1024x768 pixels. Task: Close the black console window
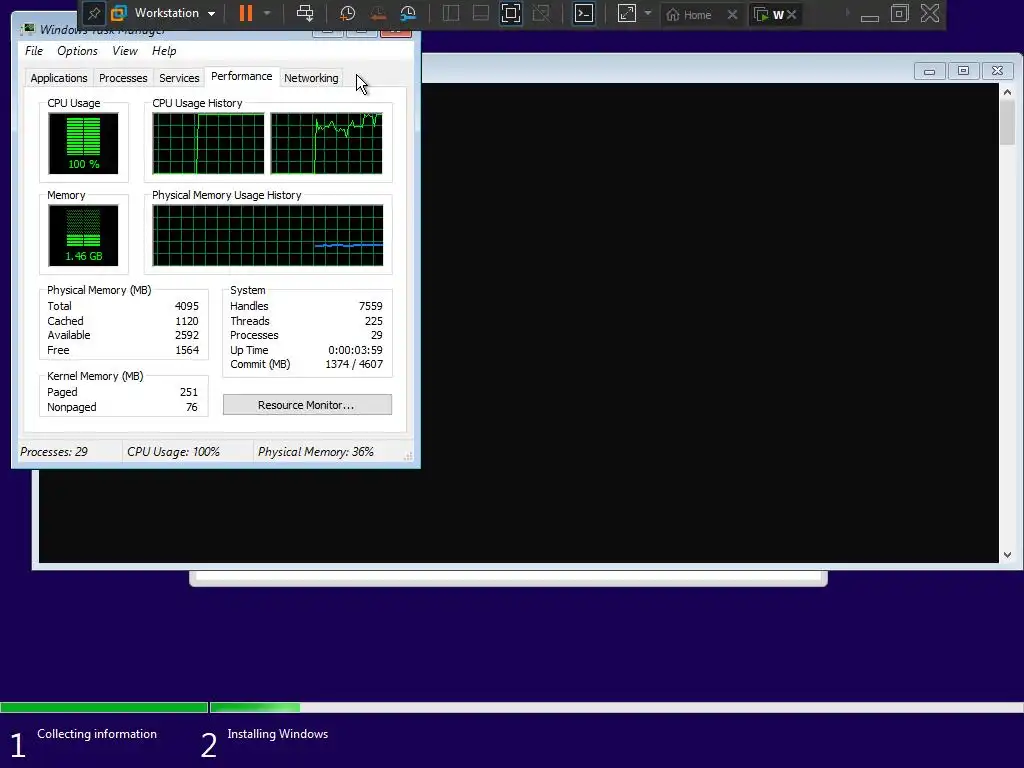pos(997,71)
